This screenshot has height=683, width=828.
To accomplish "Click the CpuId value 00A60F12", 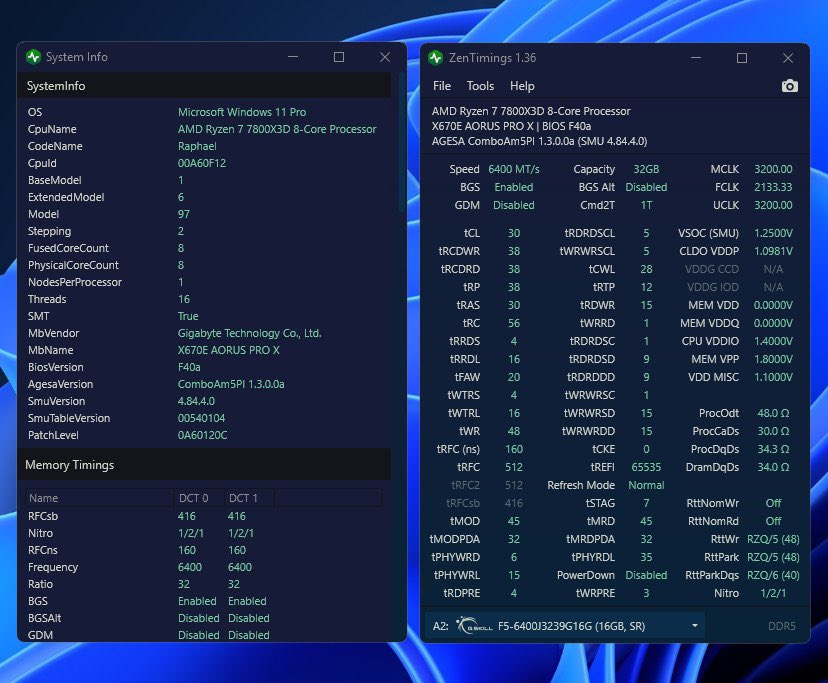I will click(202, 163).
